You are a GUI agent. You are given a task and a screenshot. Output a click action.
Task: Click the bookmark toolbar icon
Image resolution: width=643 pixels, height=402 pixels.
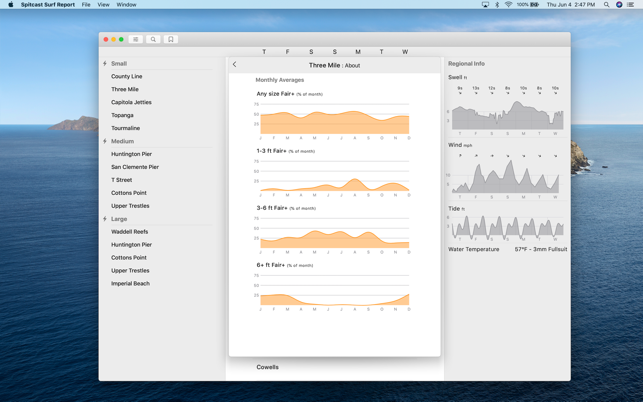click(171, 39)
